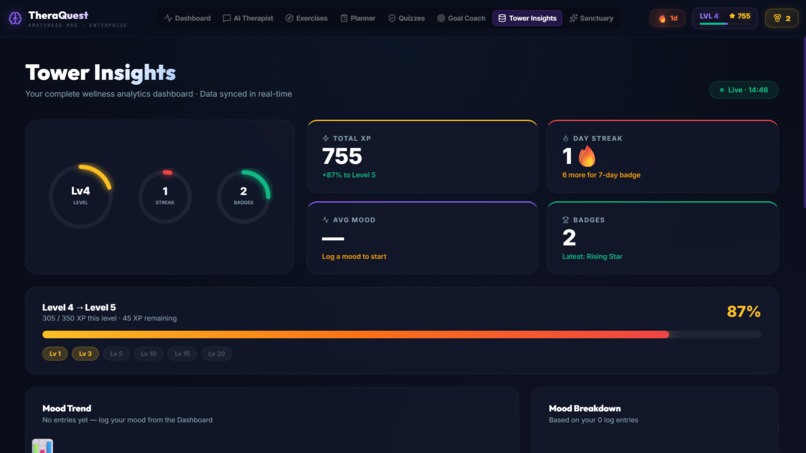Click the Planner clipboard icon
This screenshot has width=806, height=453.
[x=344, y=18]
